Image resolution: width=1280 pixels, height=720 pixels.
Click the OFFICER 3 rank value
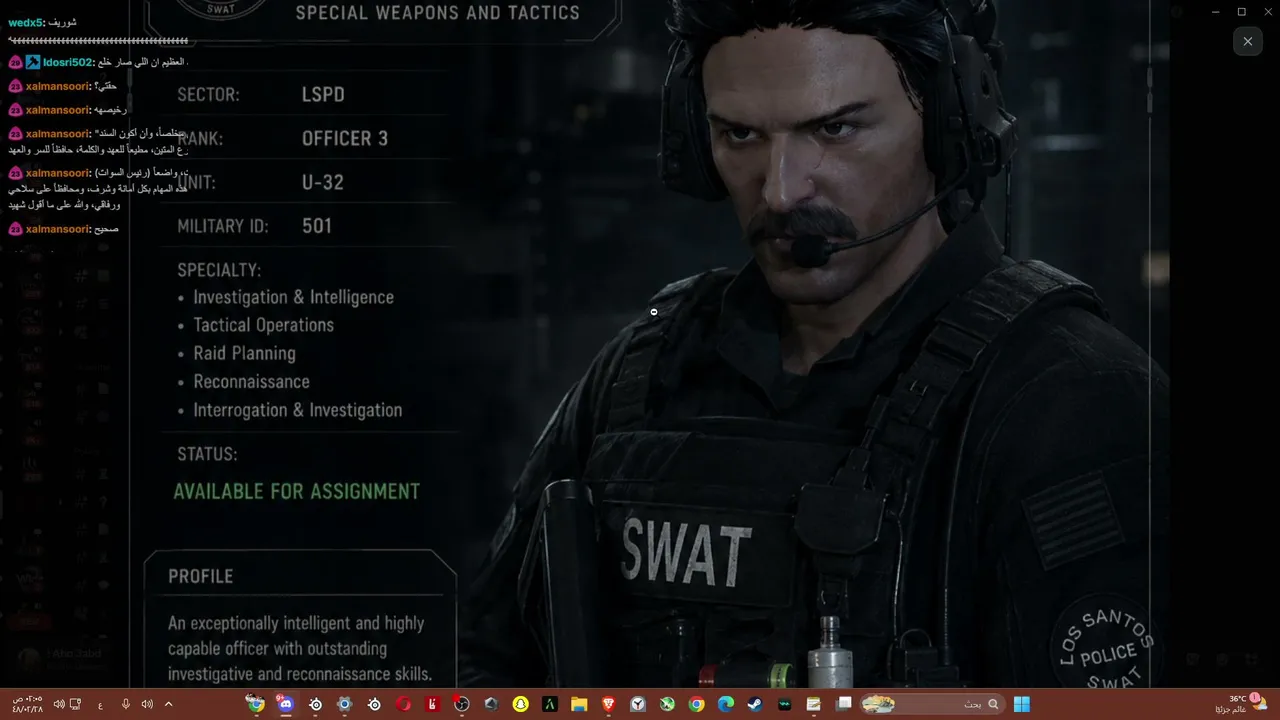[x=345, y=138]
